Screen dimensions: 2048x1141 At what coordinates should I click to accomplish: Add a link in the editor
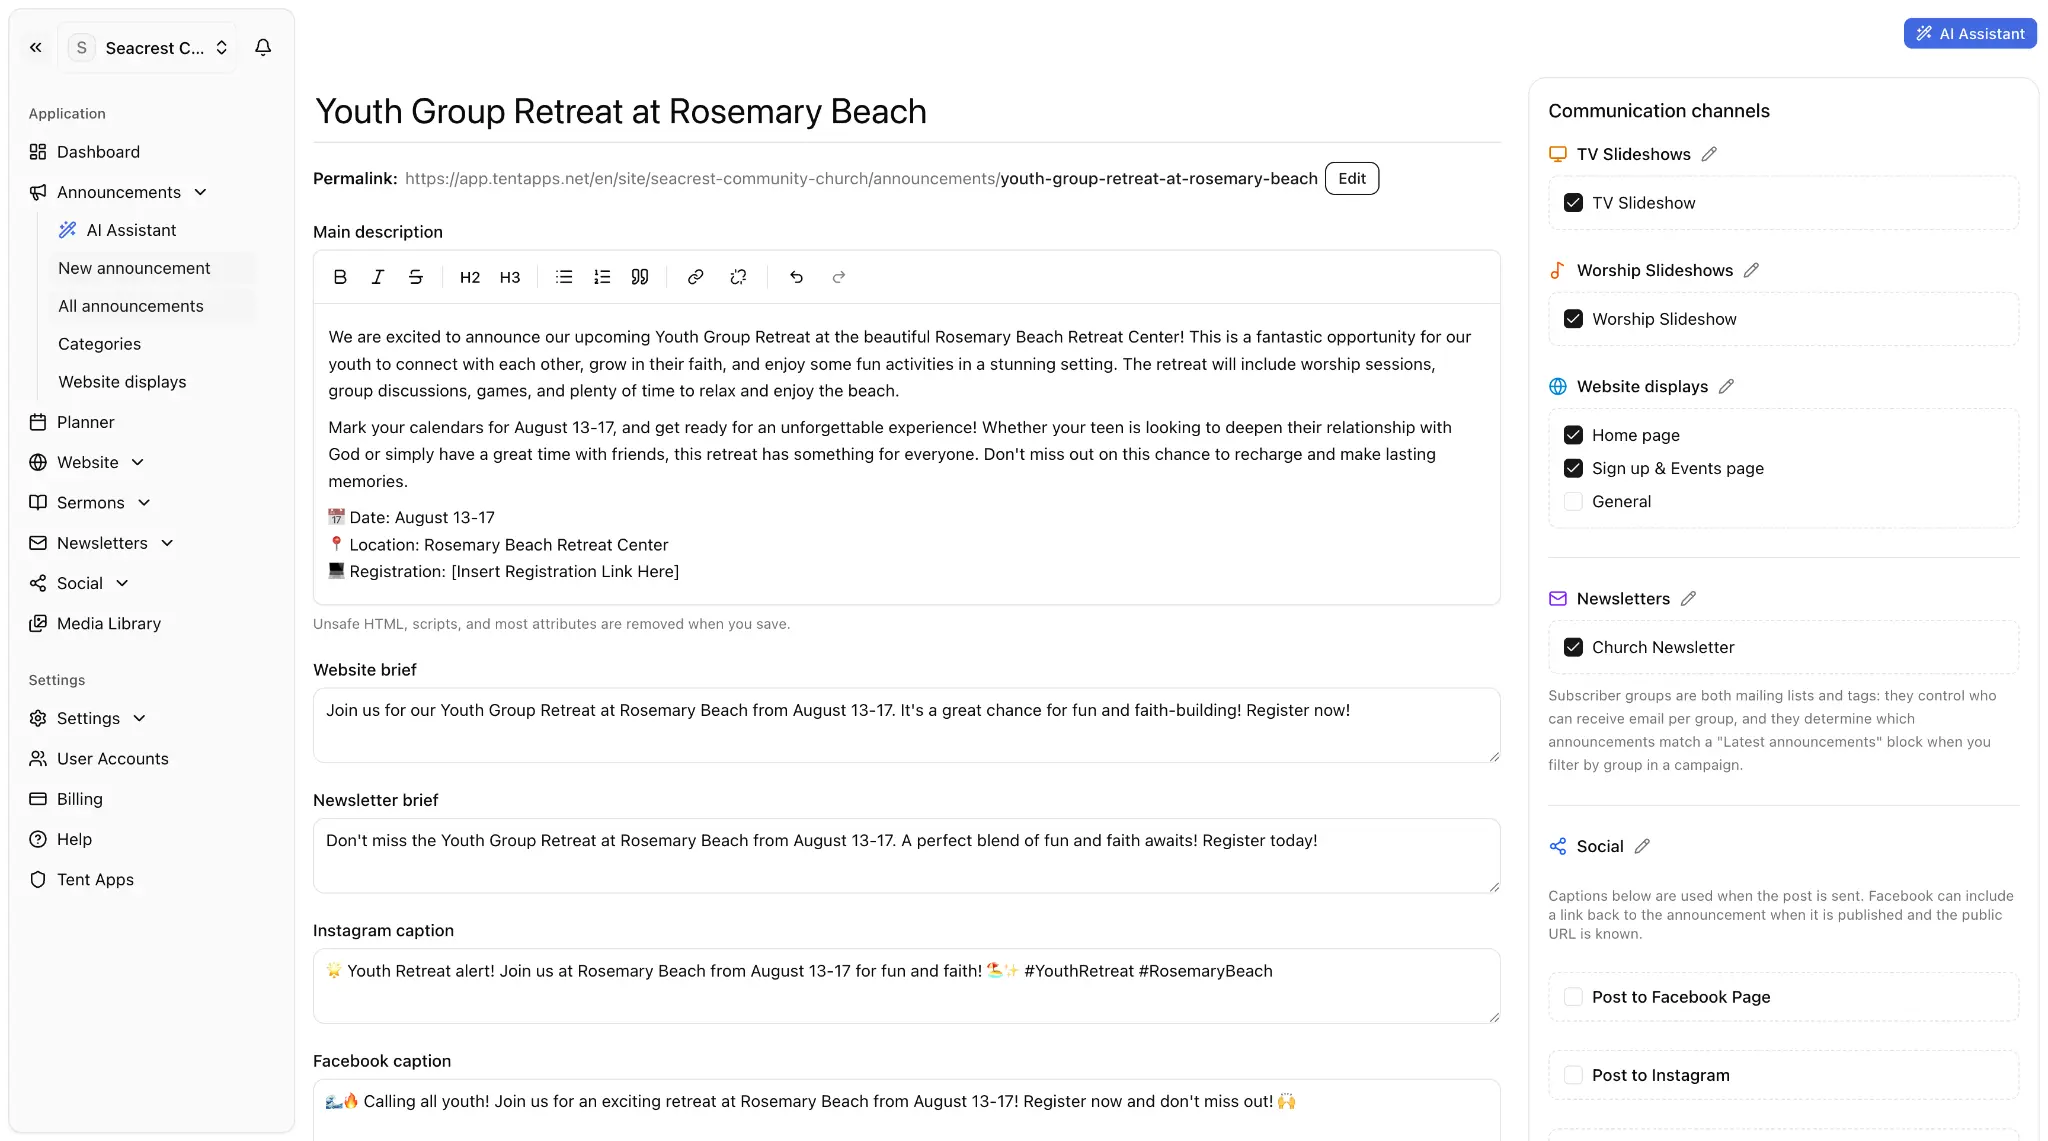(696, 277)
